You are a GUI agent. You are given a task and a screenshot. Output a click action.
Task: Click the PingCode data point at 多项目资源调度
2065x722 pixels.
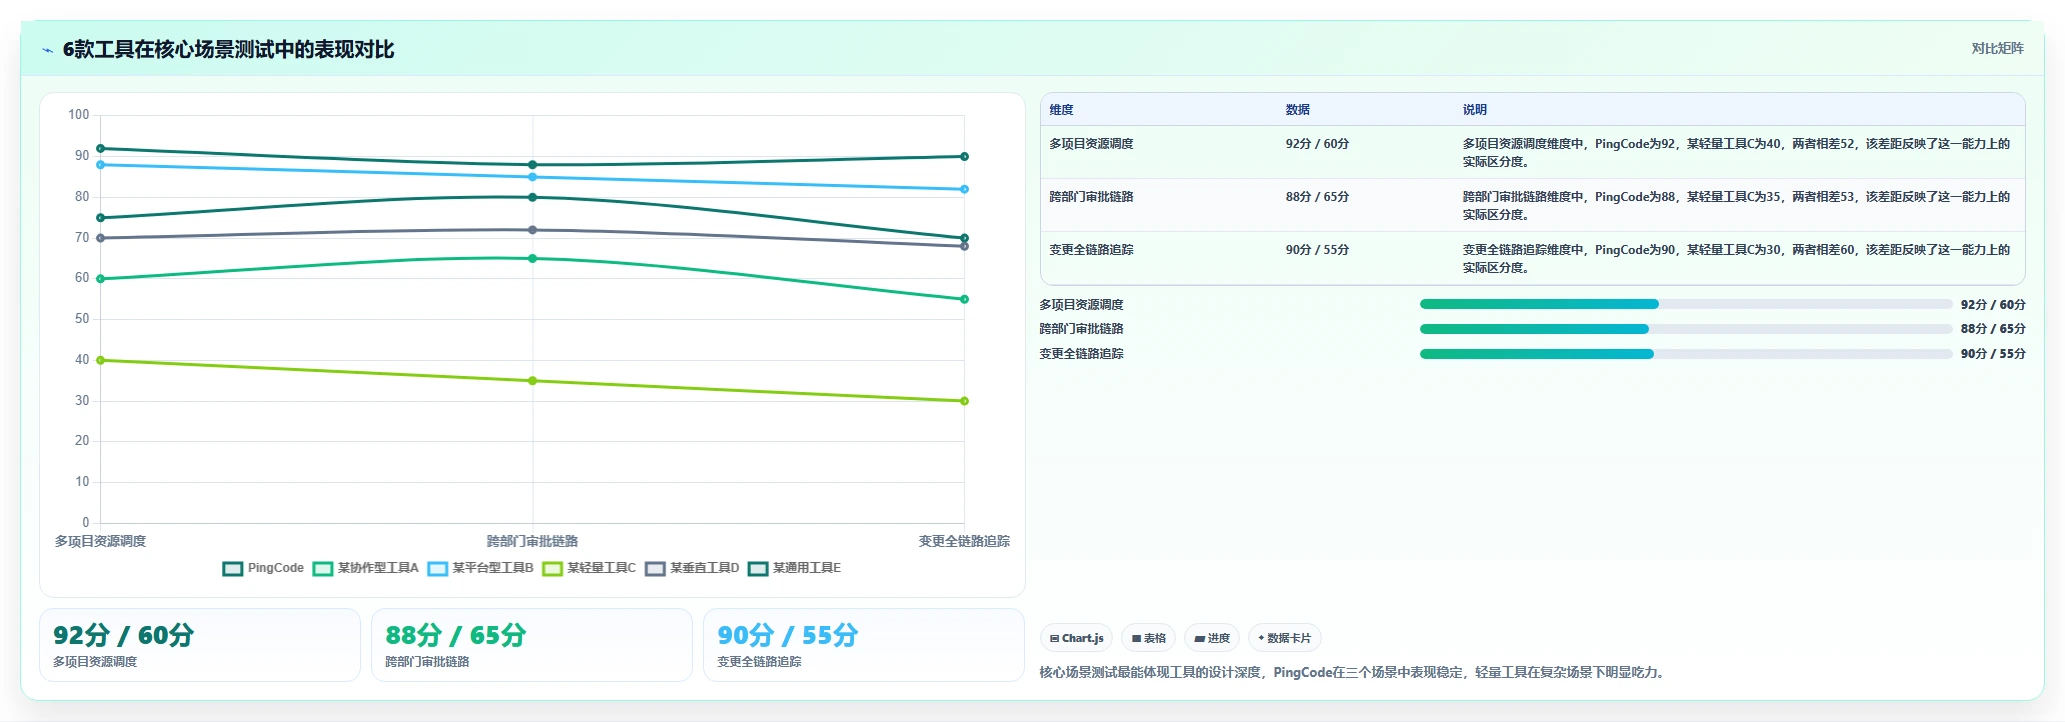point(100,148)
